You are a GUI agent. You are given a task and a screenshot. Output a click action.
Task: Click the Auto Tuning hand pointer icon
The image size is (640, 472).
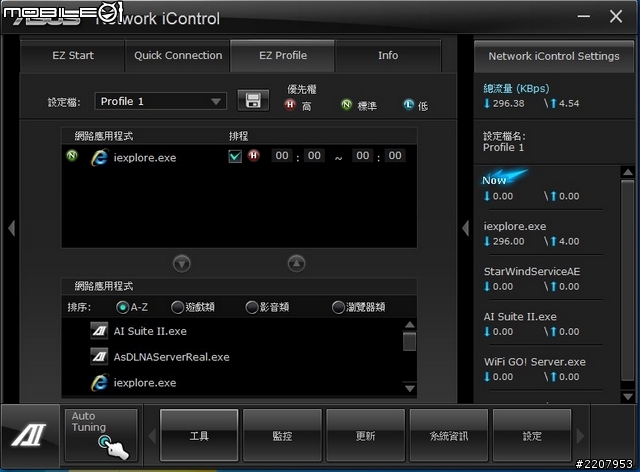(x=113, y=447)
